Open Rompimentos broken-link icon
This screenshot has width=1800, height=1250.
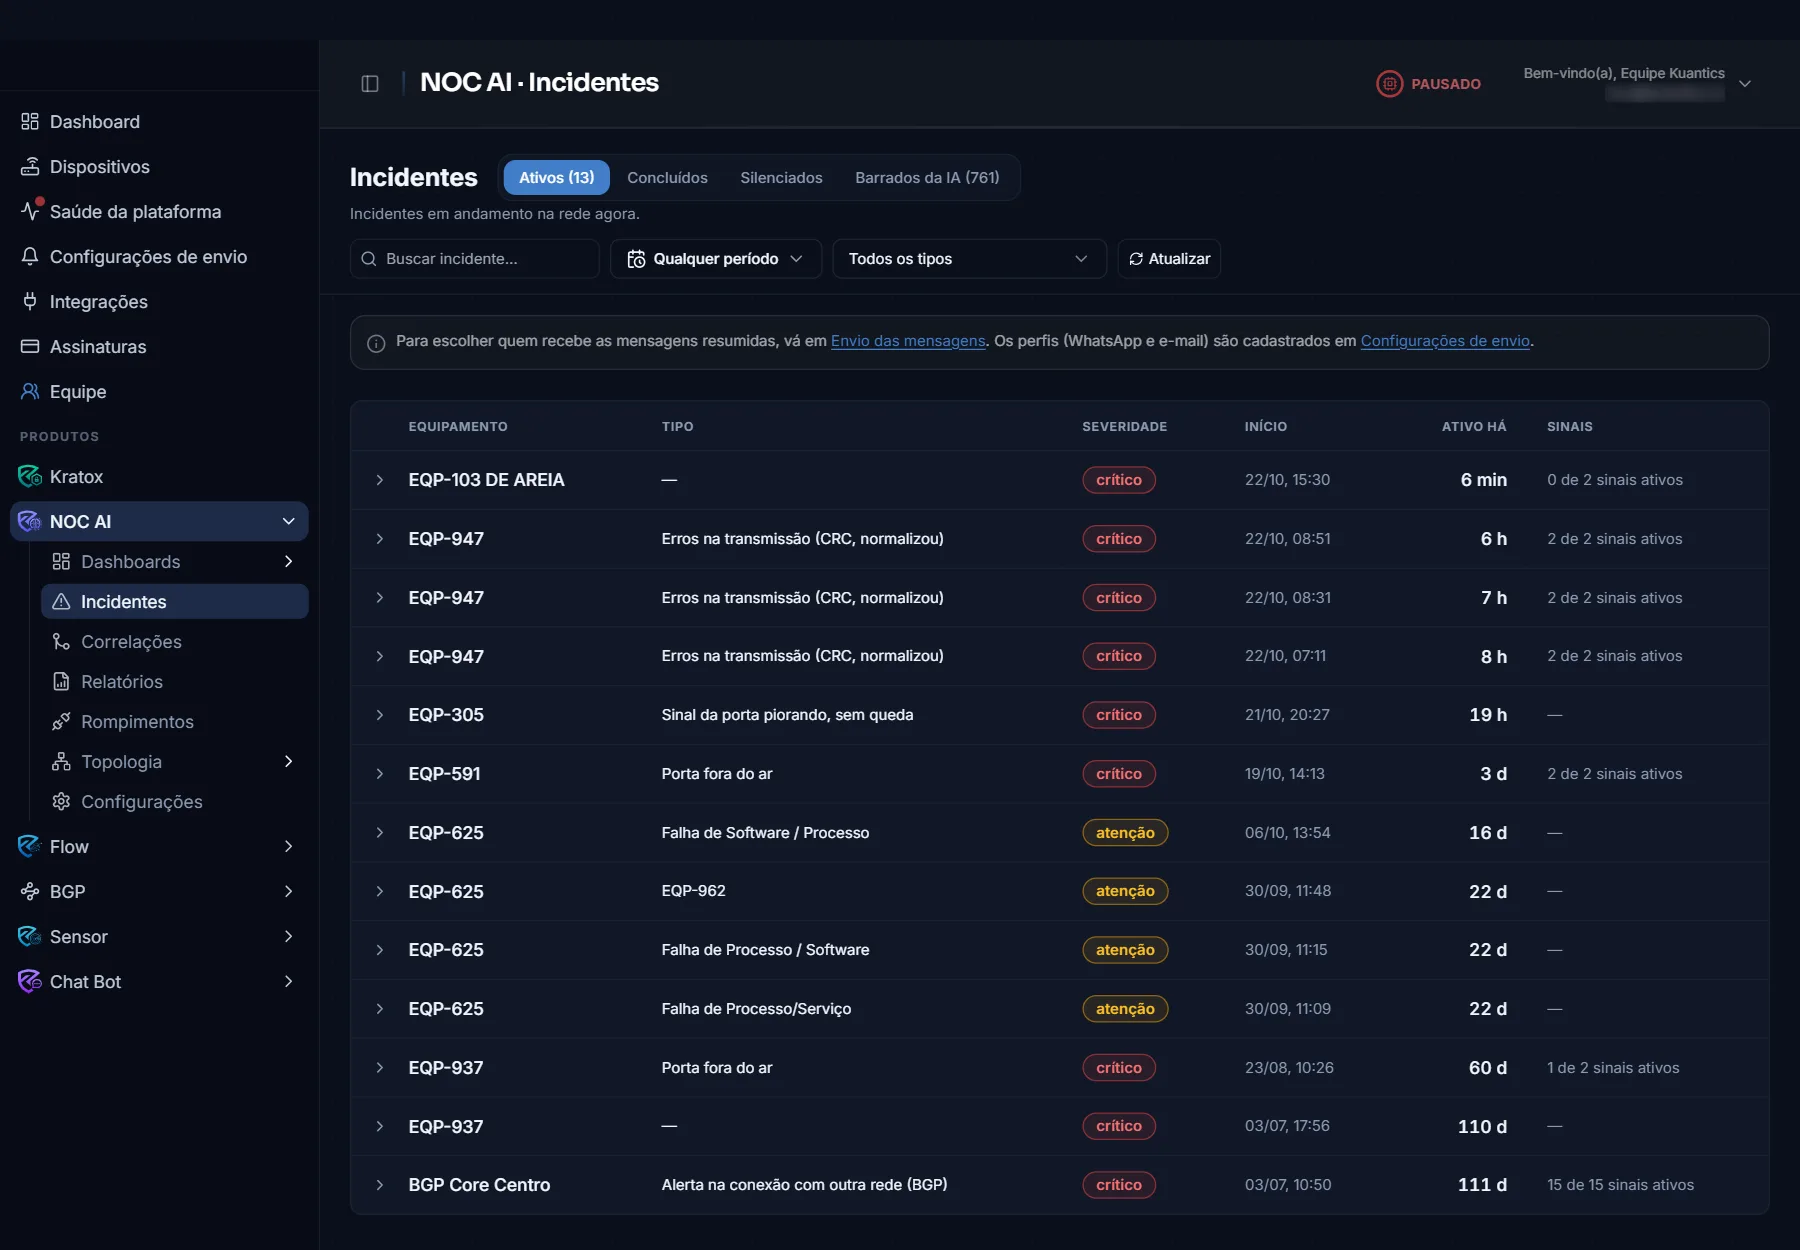61,722
